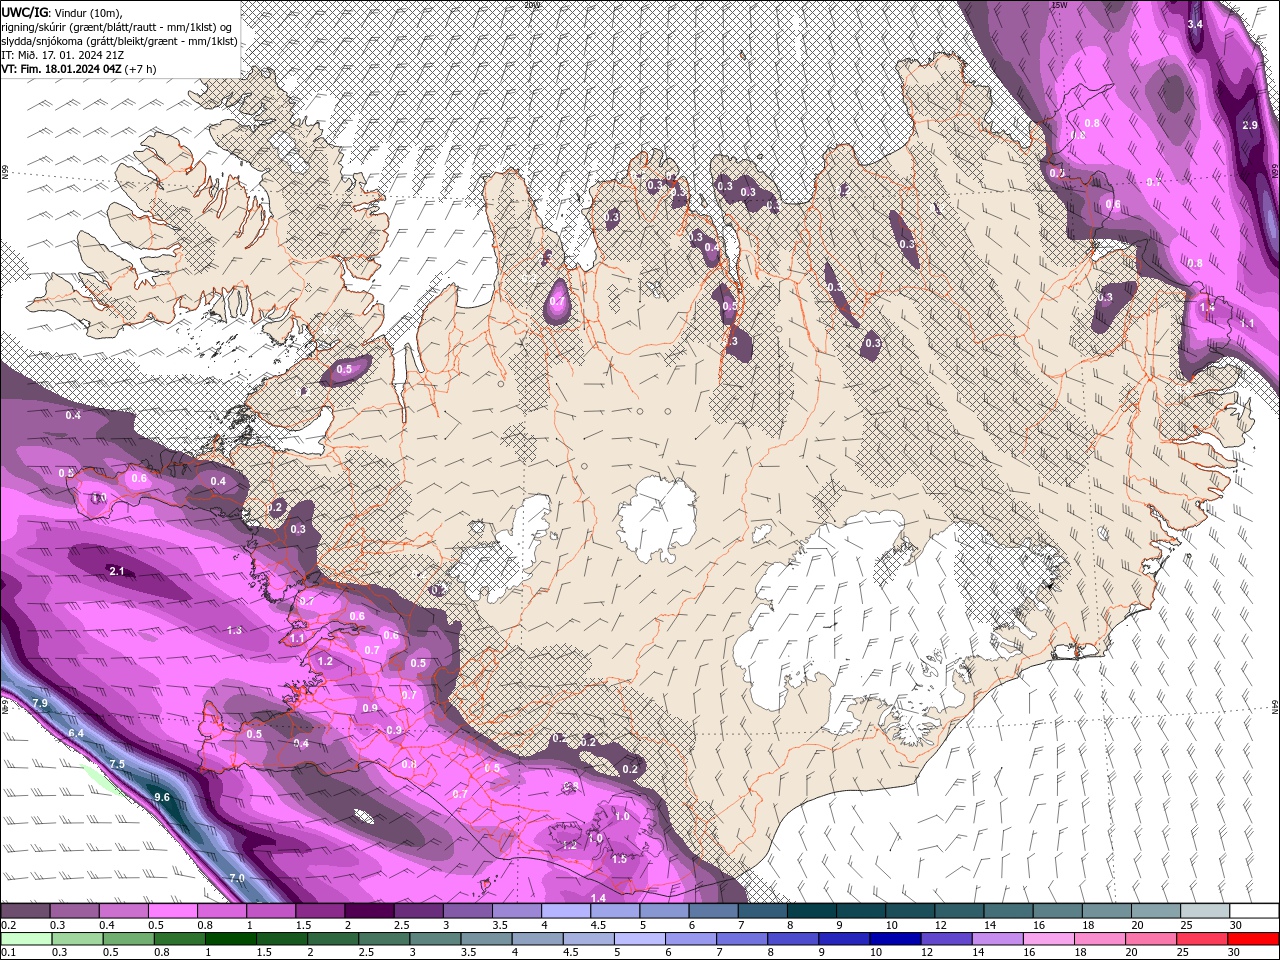Click the 'UWC/IG: Vindur (10m)' title line
The image size is (1280, 960).
(x=61, y=12)
